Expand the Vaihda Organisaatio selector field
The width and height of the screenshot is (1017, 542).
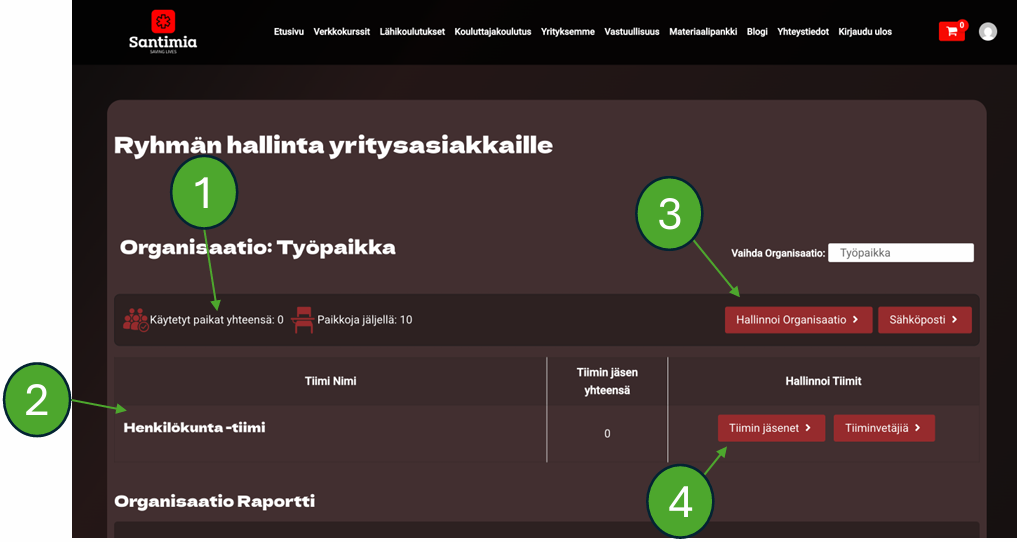point(901,253)
